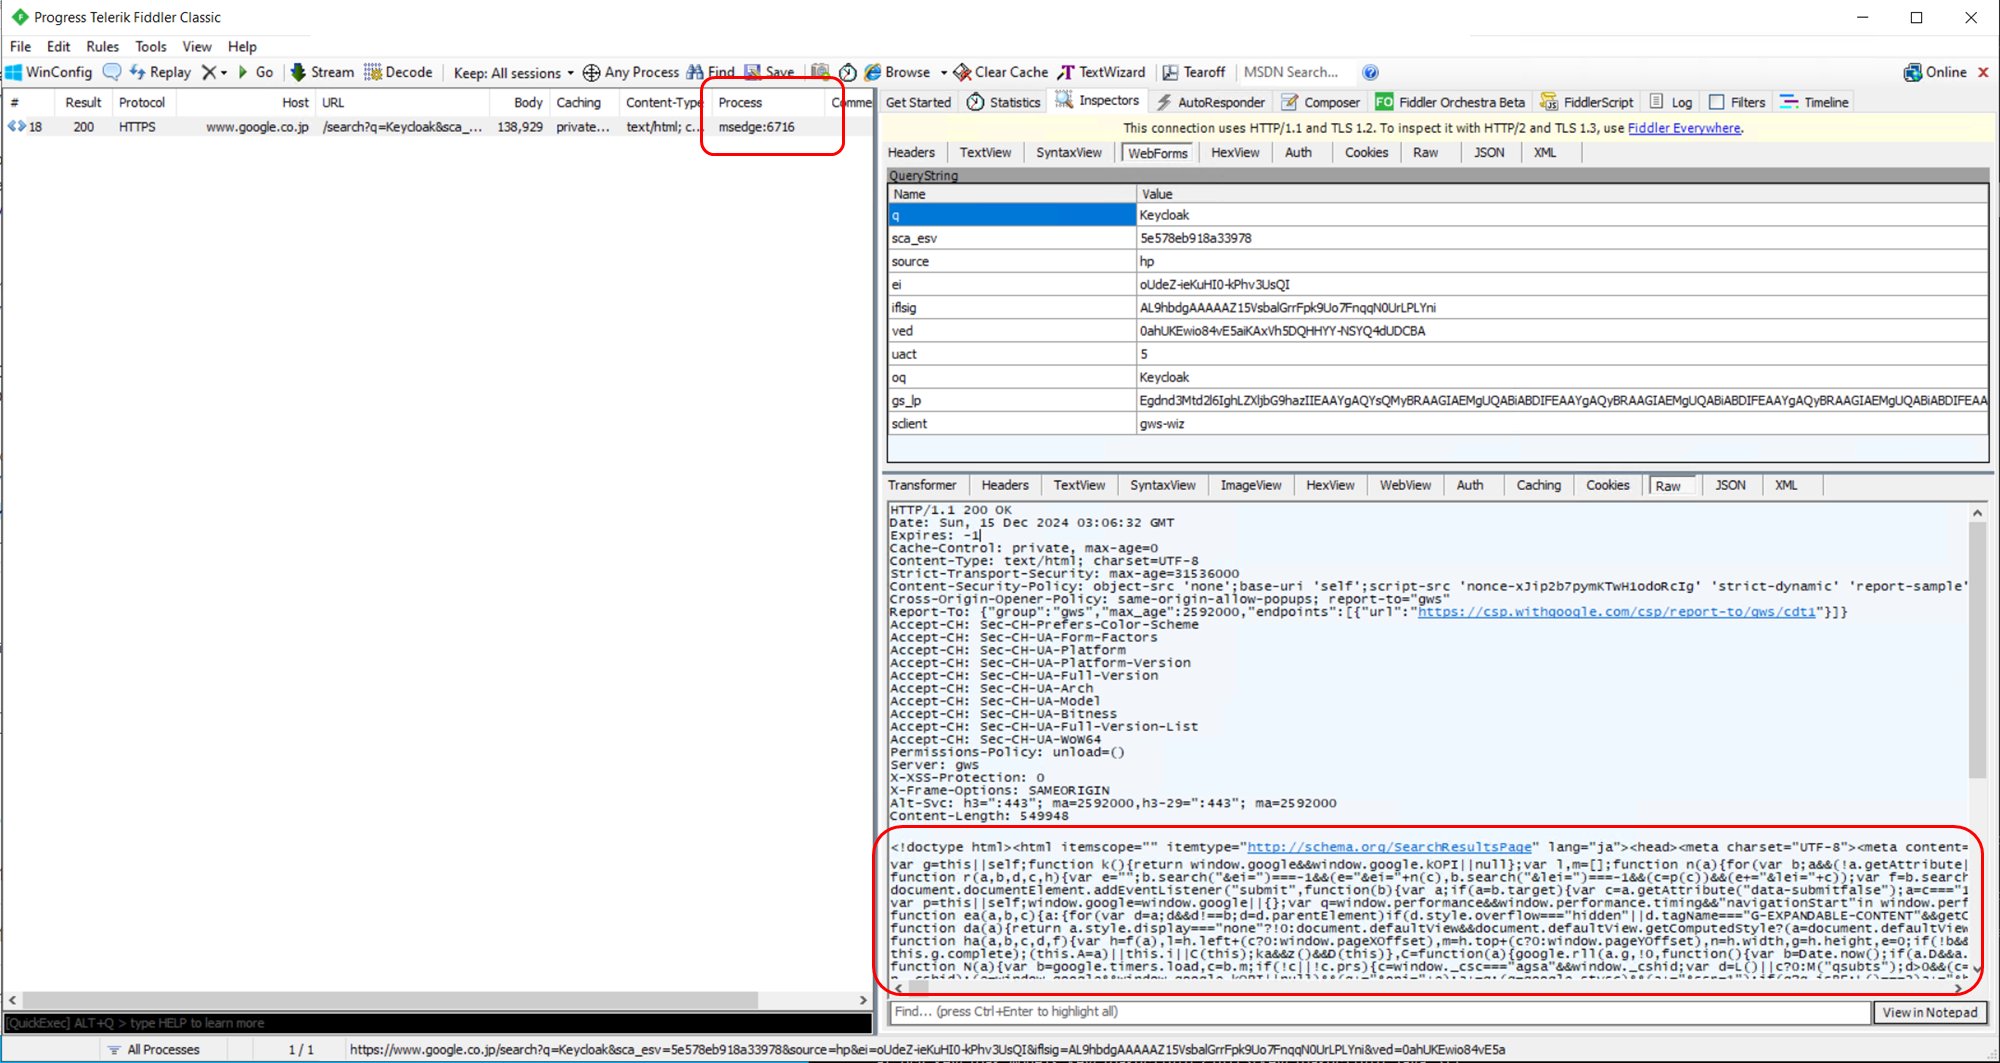The width and height of the screenshot is (2000, 1063).
Task: Open the Keep: All sessions dropdown
Action: 514,72
